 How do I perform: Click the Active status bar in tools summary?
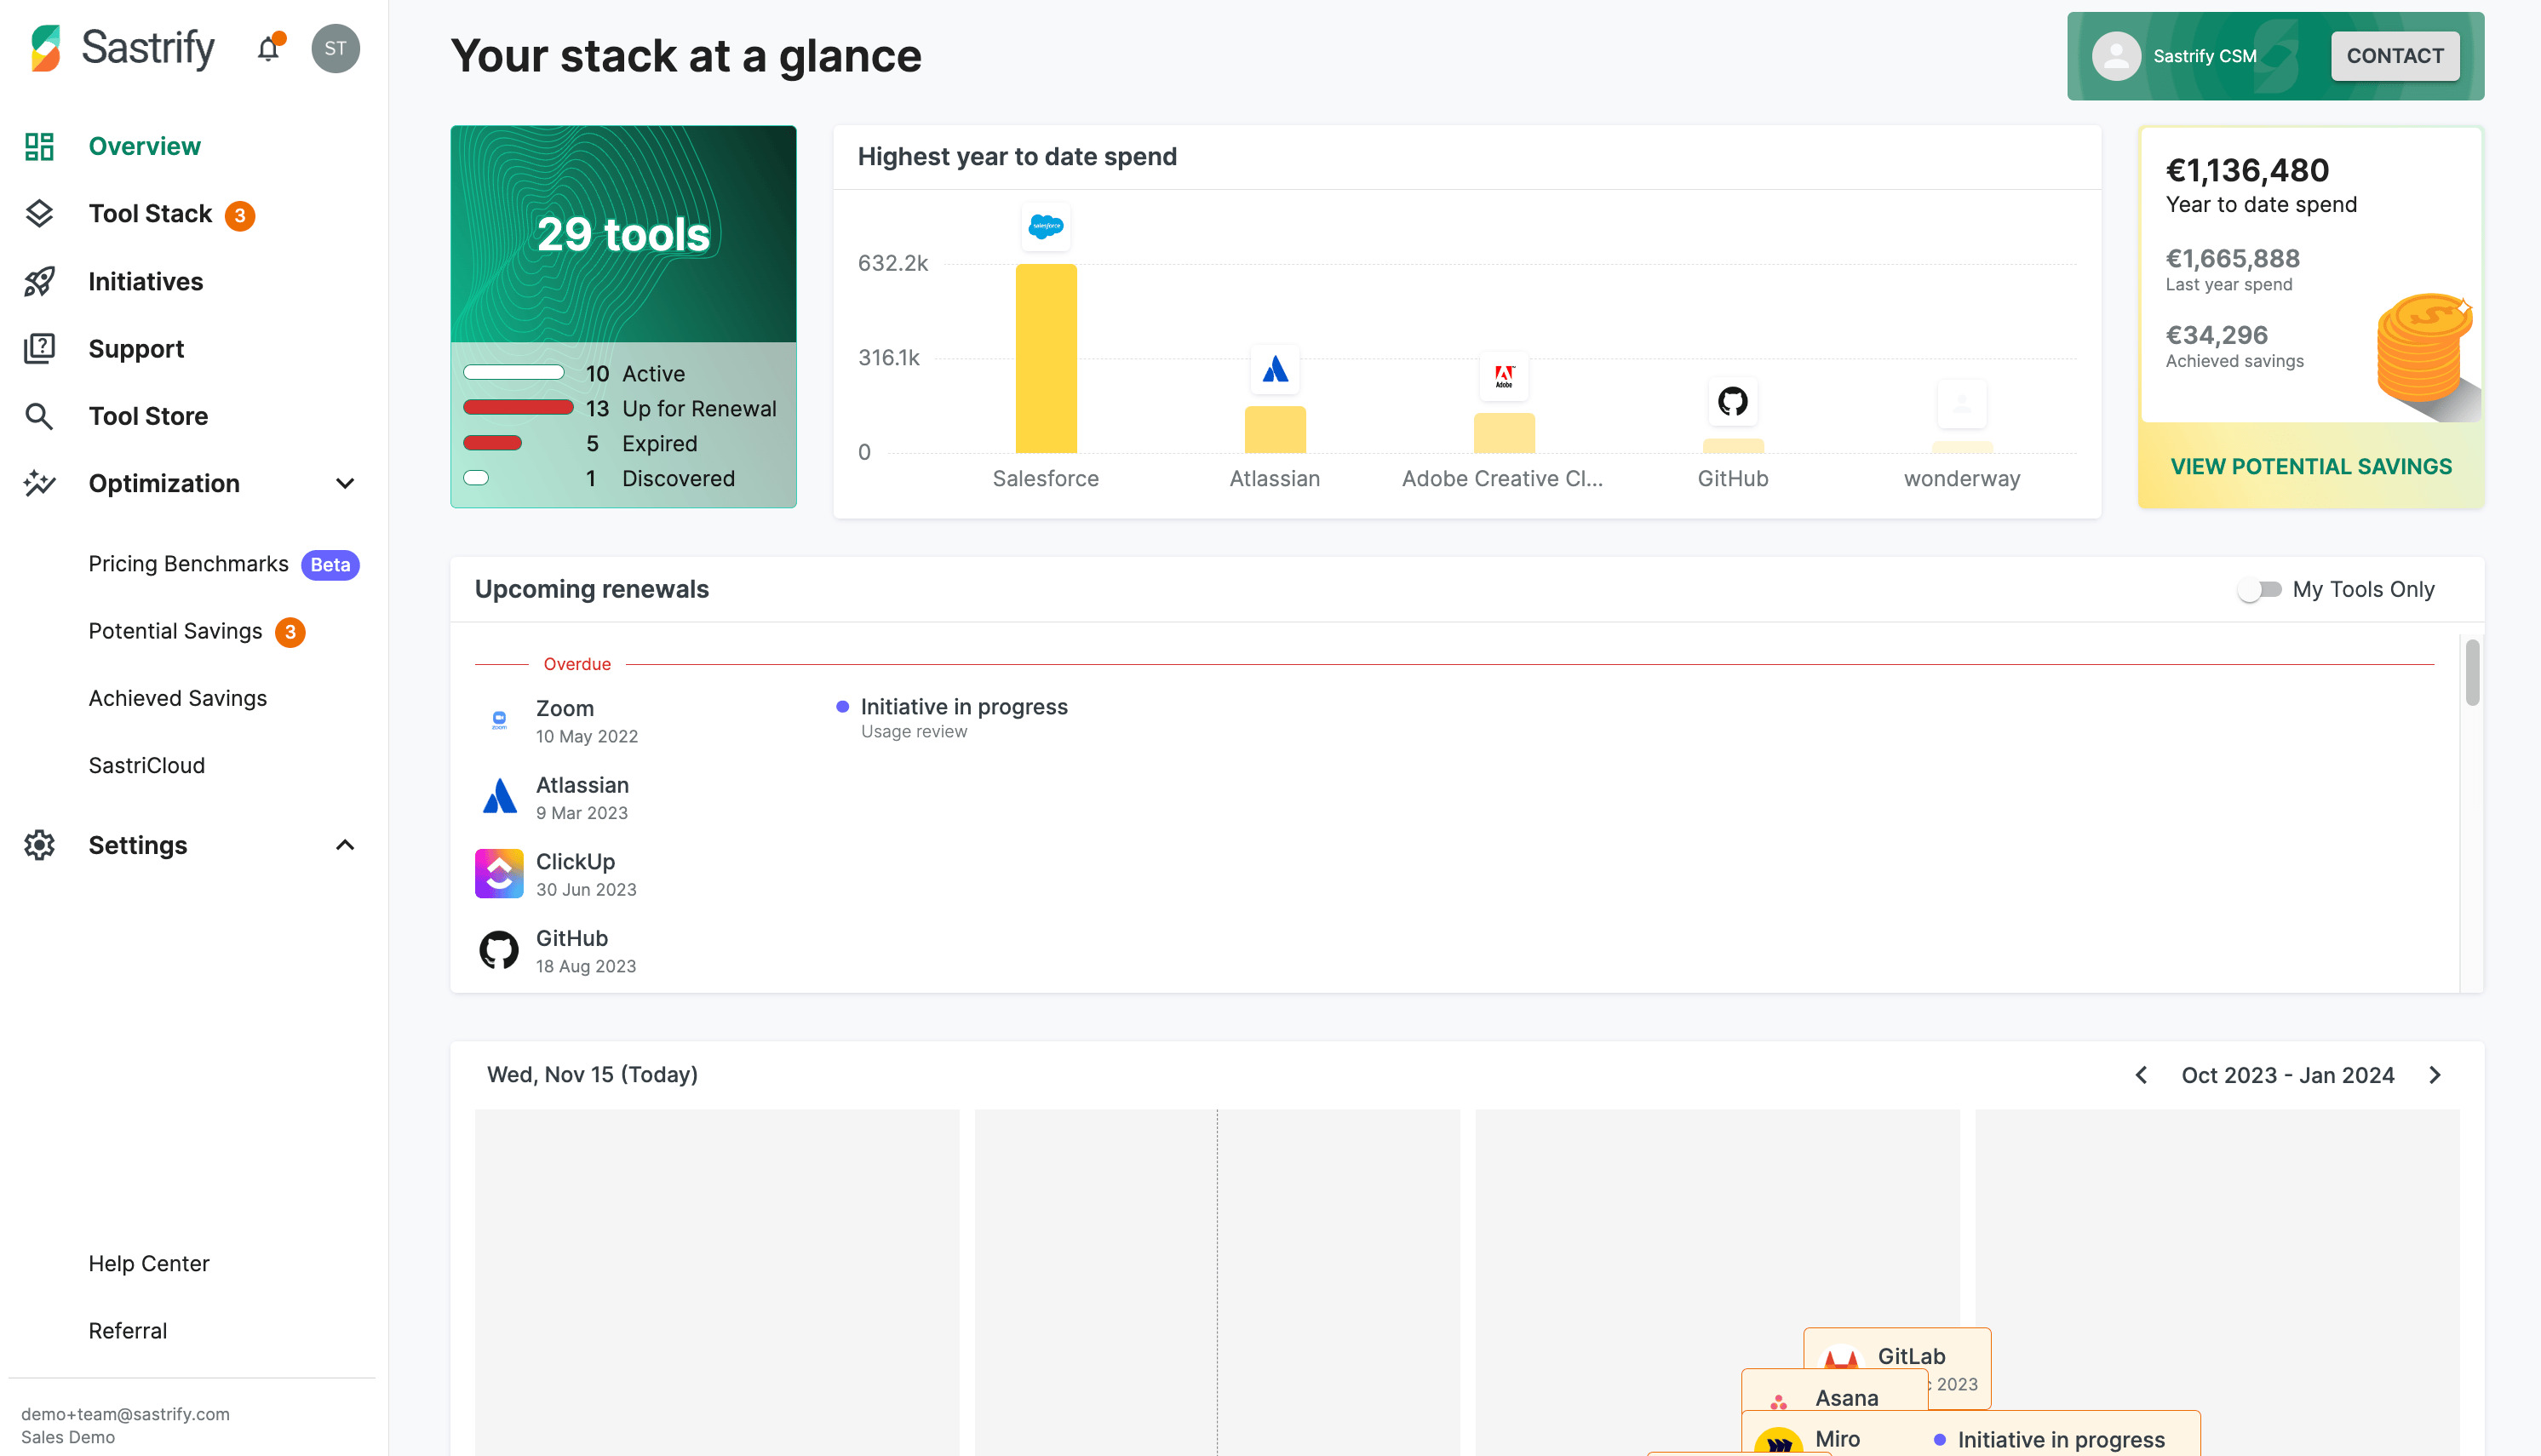tap(514, 372)
